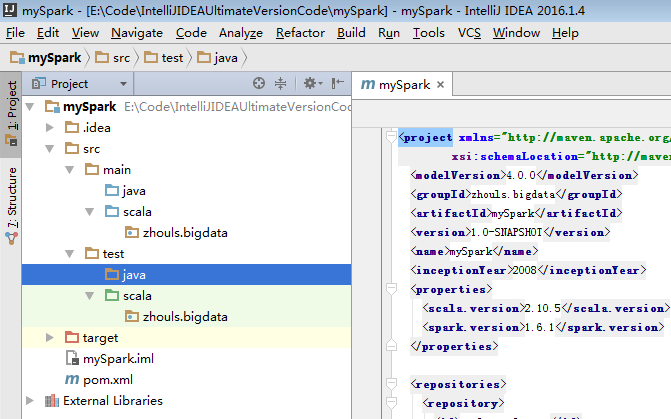671x419 pixels.
Task: Open the Help menu
Action: [565, 33]
